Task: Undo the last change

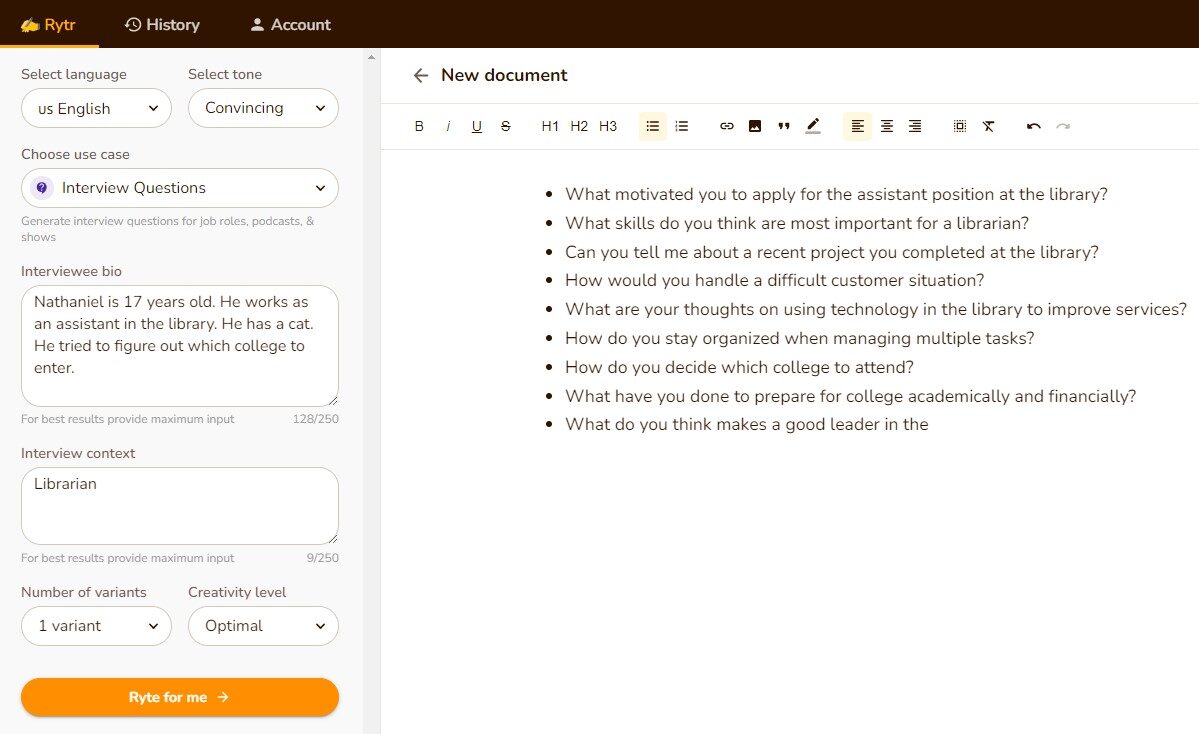Action: click(1033, 126)
